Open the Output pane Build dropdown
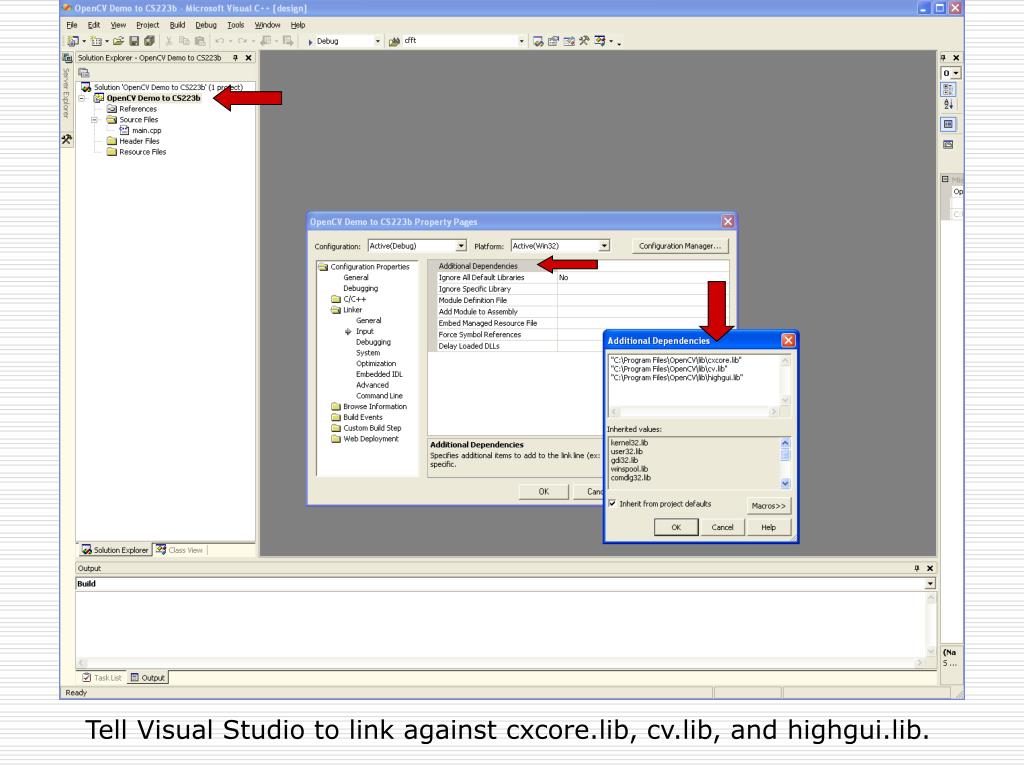Screen dimensions: 1024x768 pyautogui.click(x=929, y=584)
